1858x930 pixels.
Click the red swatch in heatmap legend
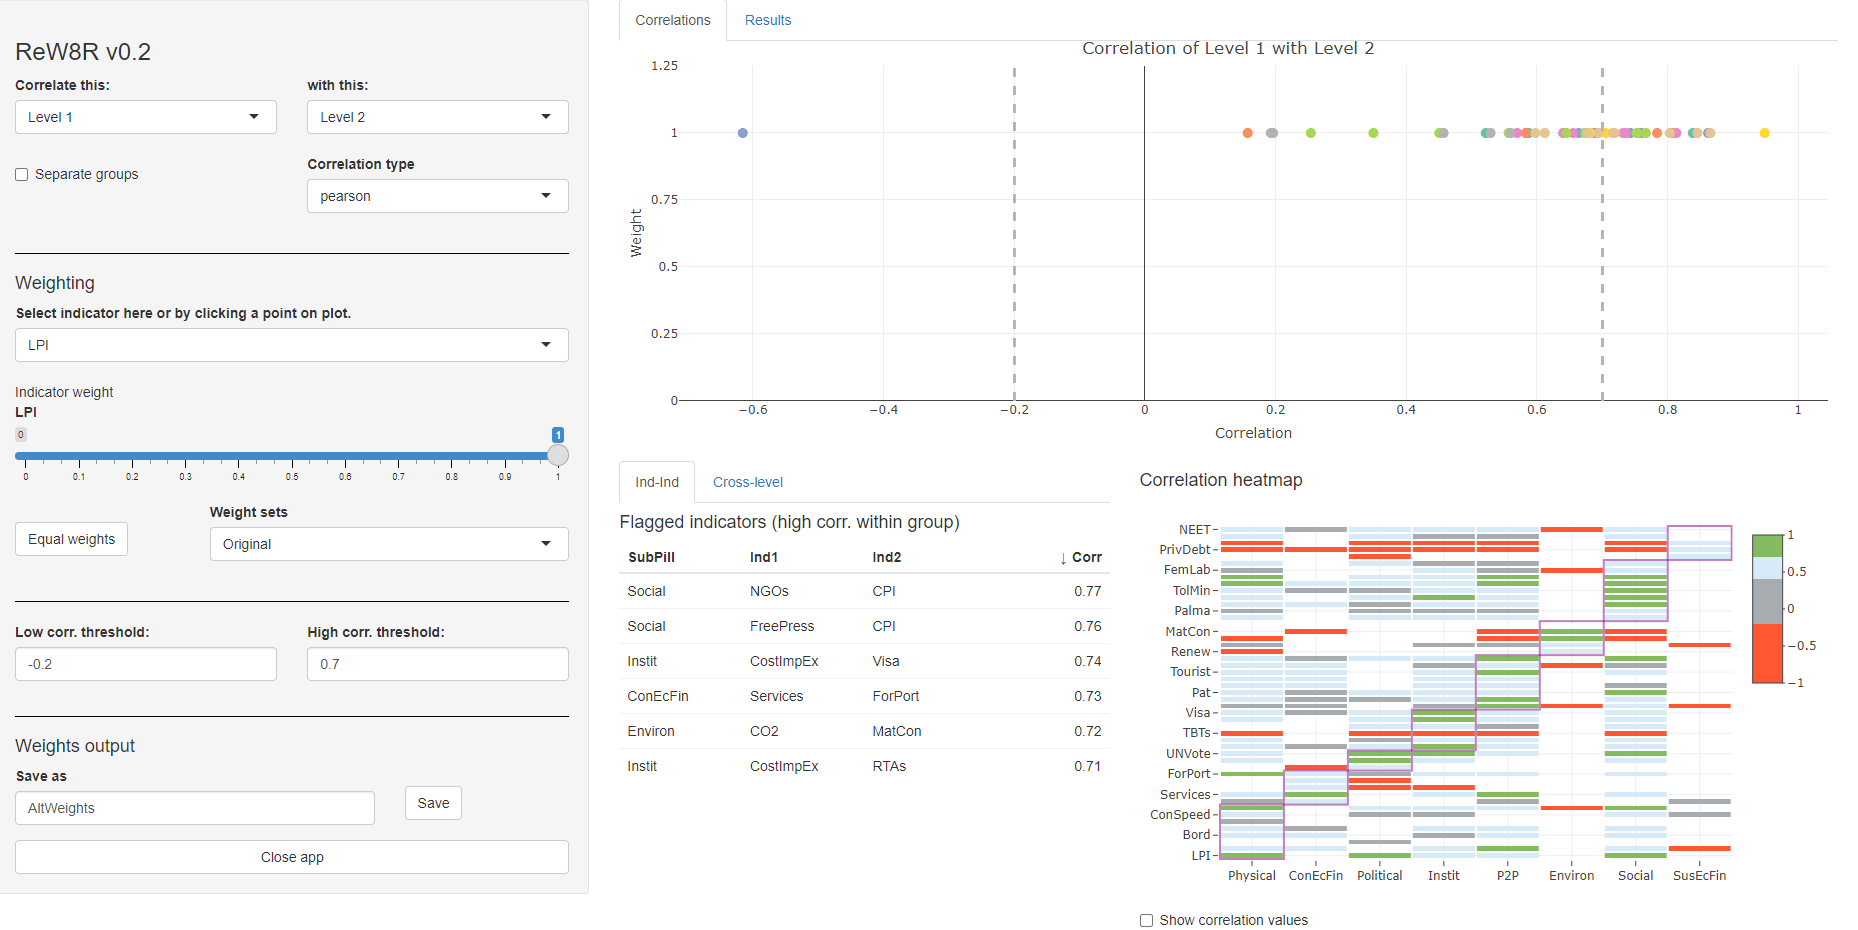pyautogui.click(x=1767, y=653)
